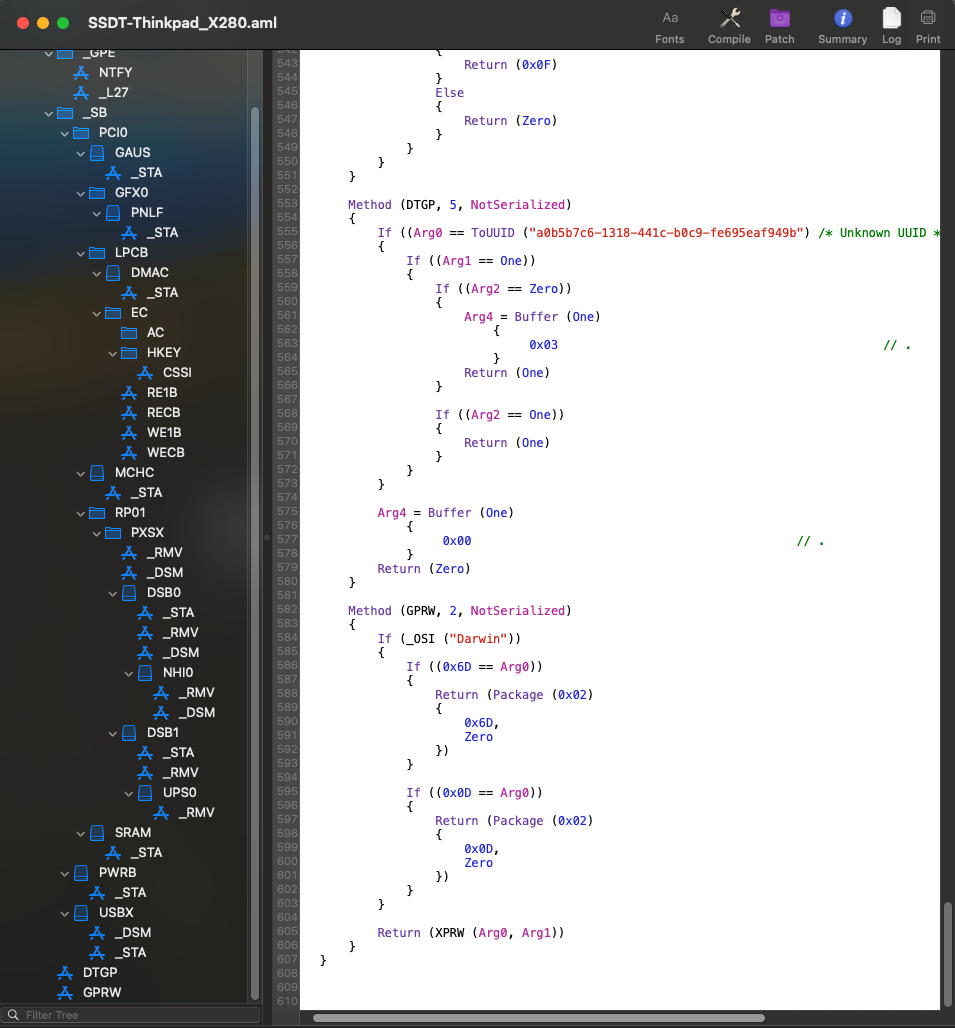Show the Summary info panel
The width and height of the screenshot is (955, 1028).
pos(842,26)
